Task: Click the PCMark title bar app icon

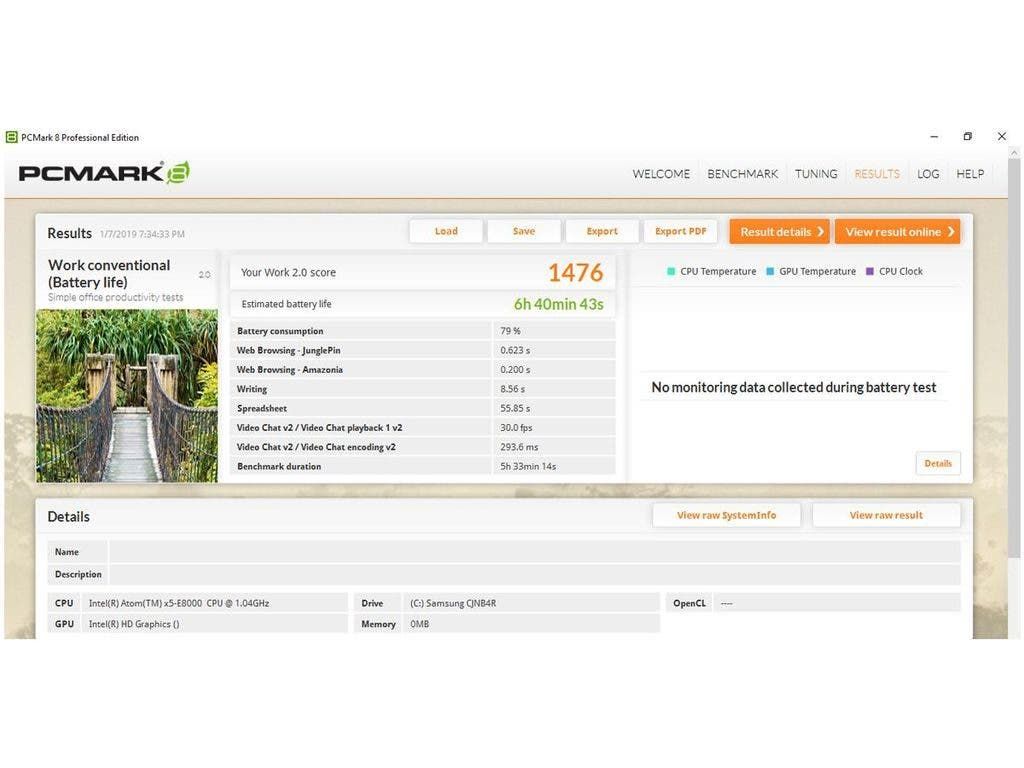Action: pyautogui.click(x=11, y=137)
